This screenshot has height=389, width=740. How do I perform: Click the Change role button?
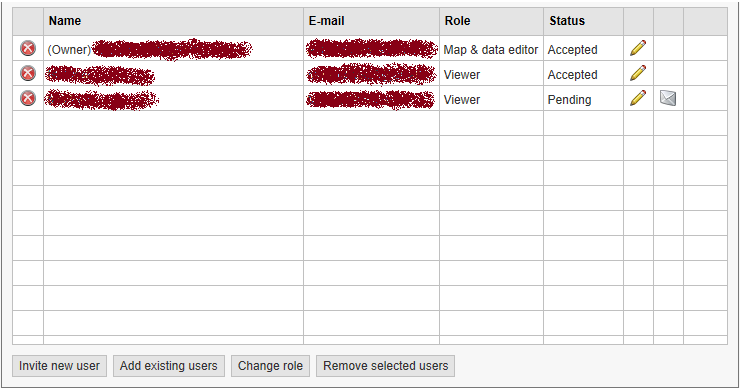[270, 366]
